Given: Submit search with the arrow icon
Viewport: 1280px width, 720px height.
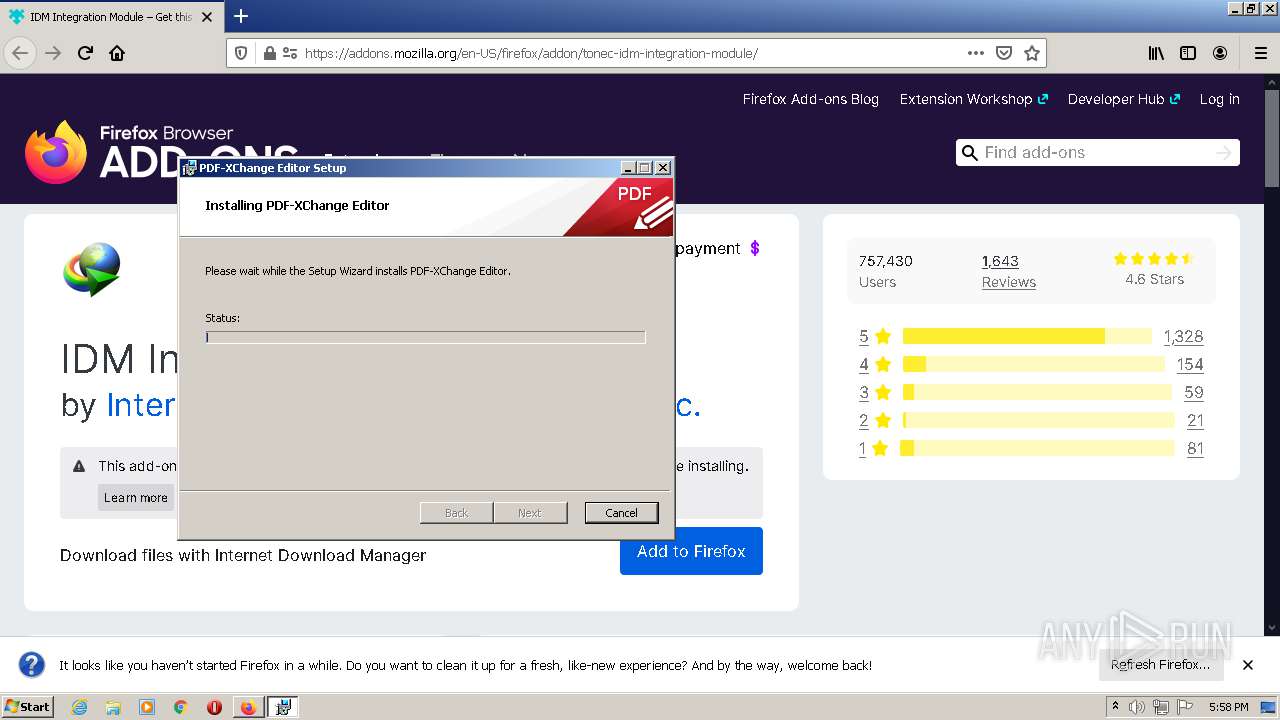Looking at the screenshot, I should 1223,152.
